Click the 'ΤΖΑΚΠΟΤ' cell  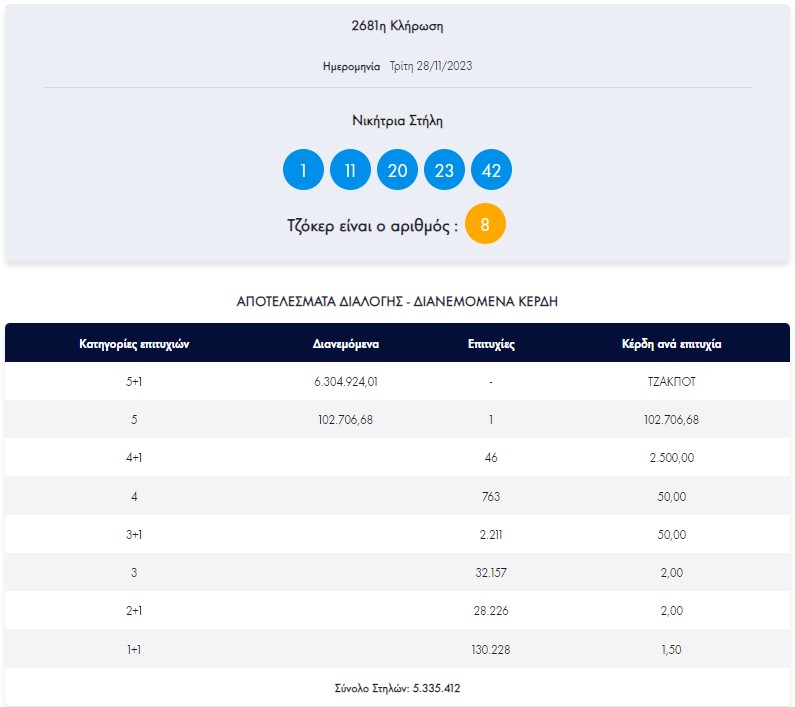(x=672, y=382)
